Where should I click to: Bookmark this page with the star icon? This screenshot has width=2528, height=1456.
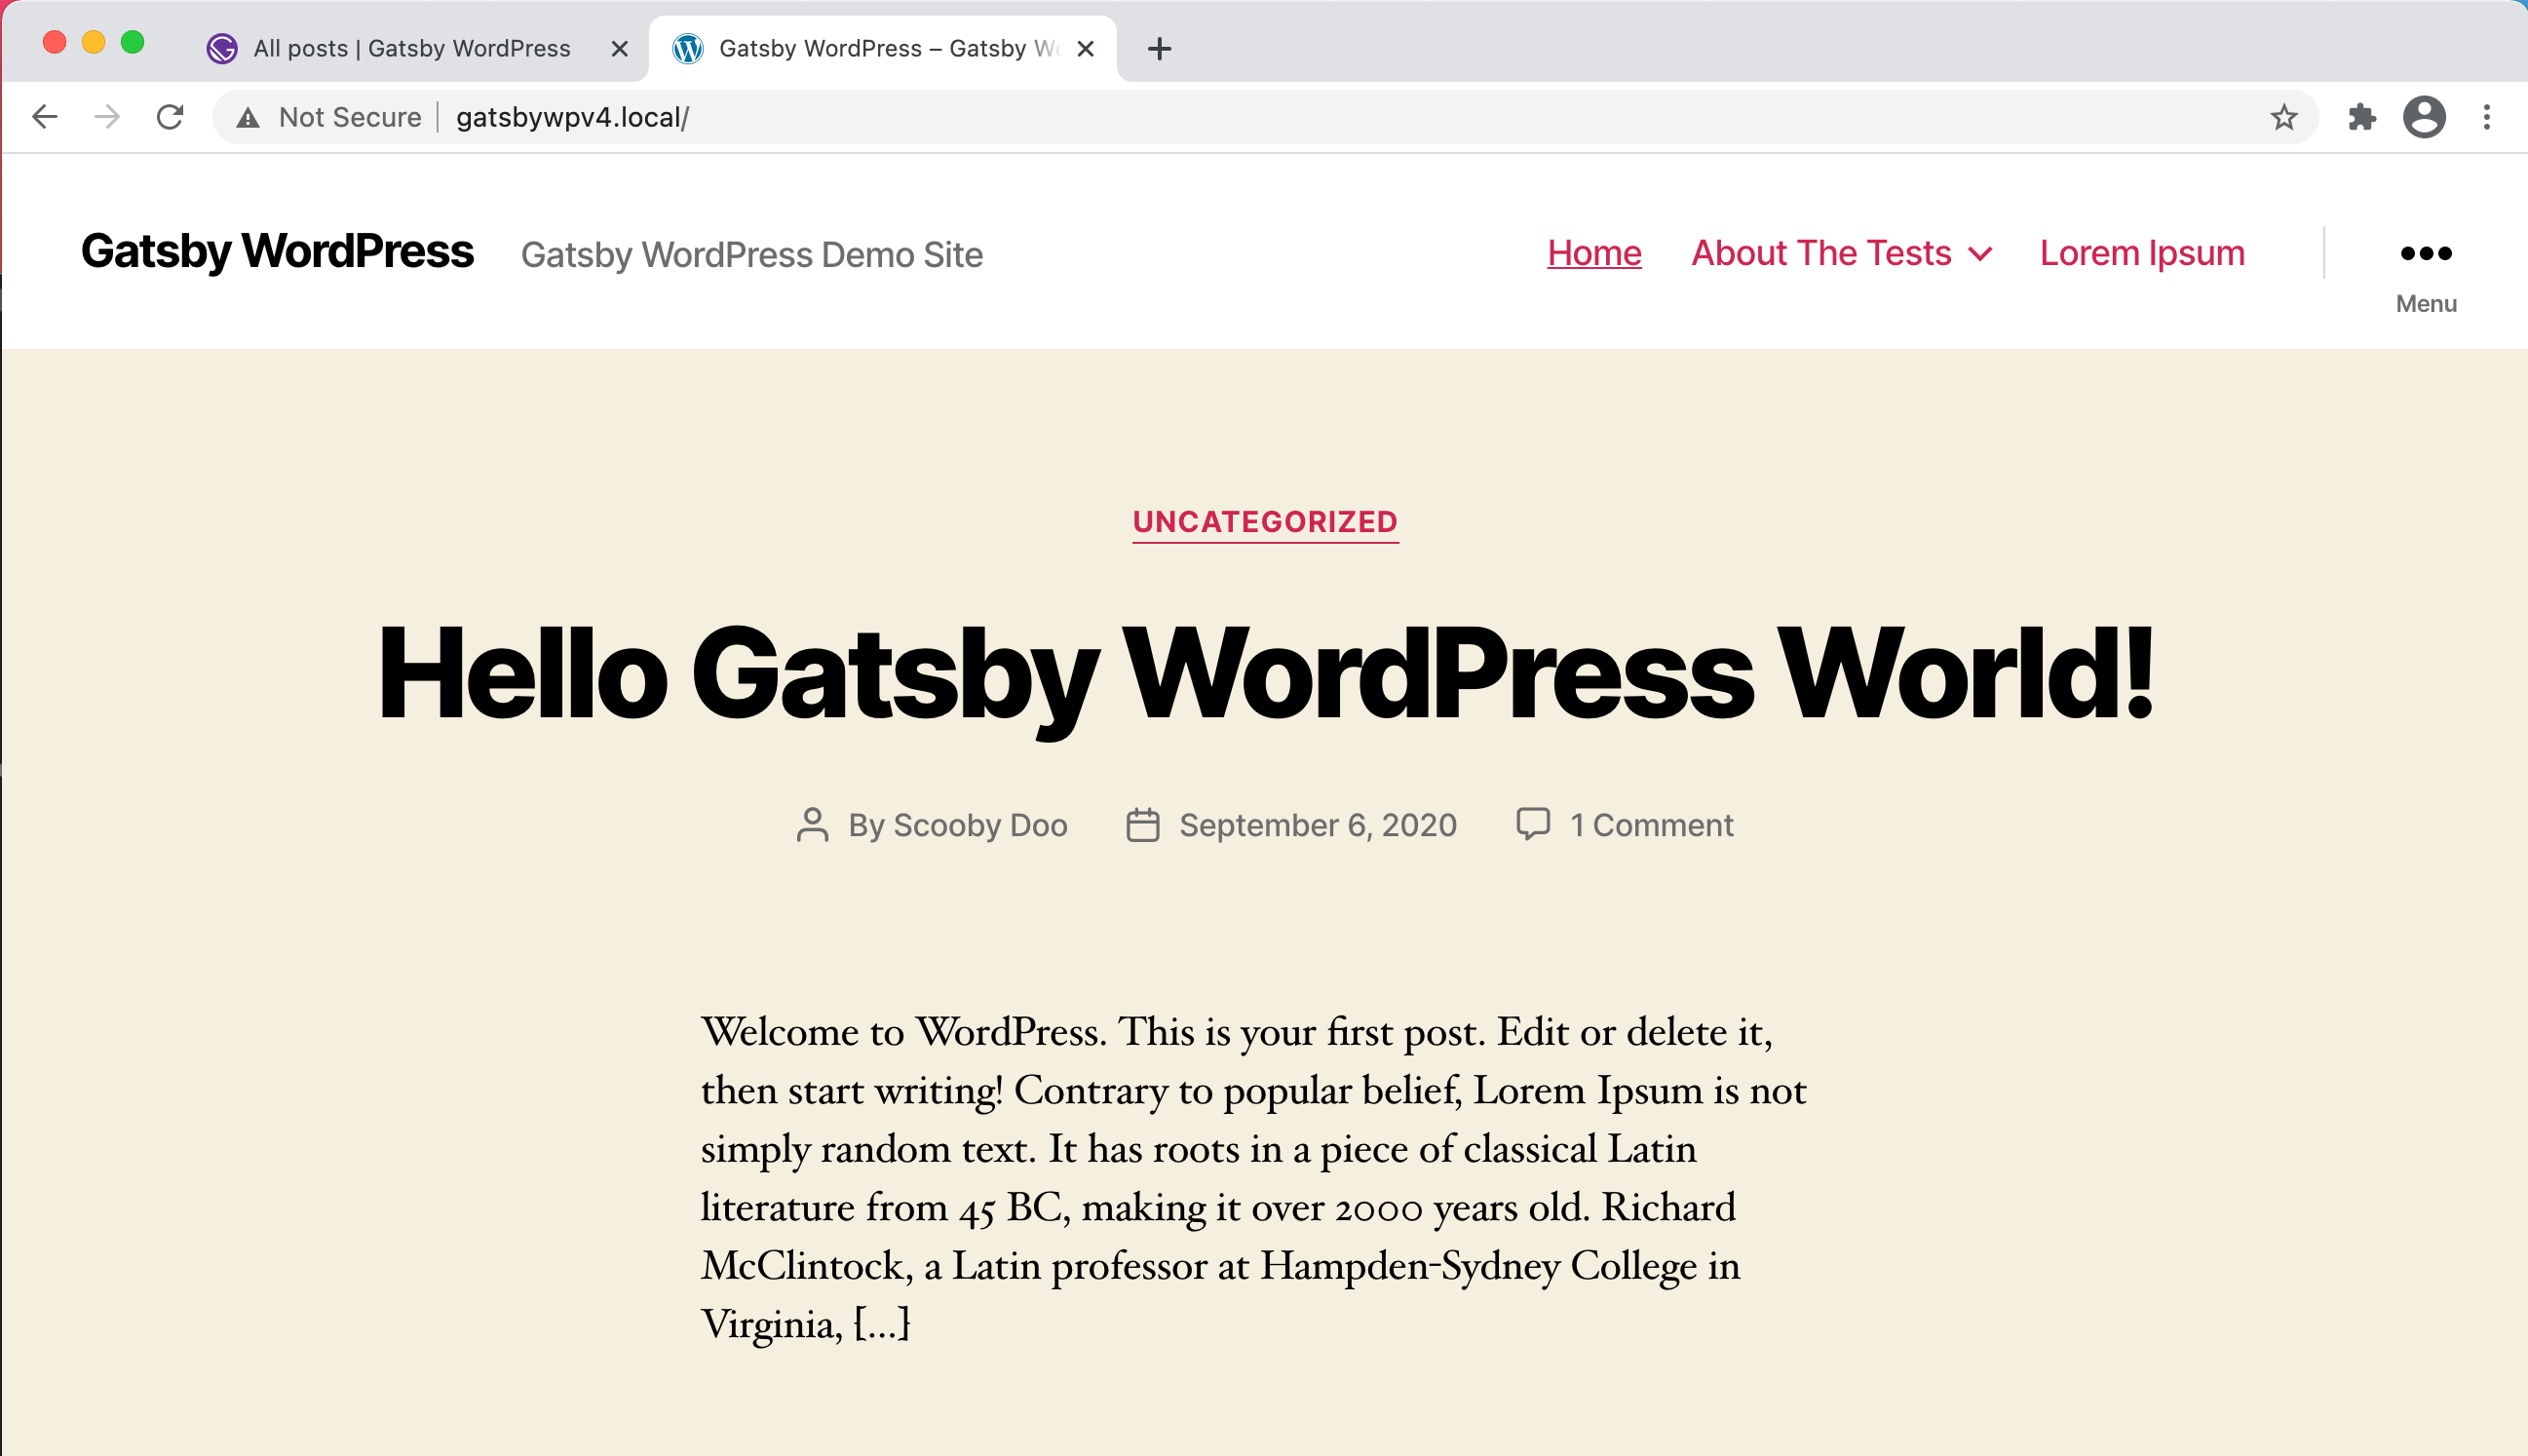click(x=2284, y=117)
